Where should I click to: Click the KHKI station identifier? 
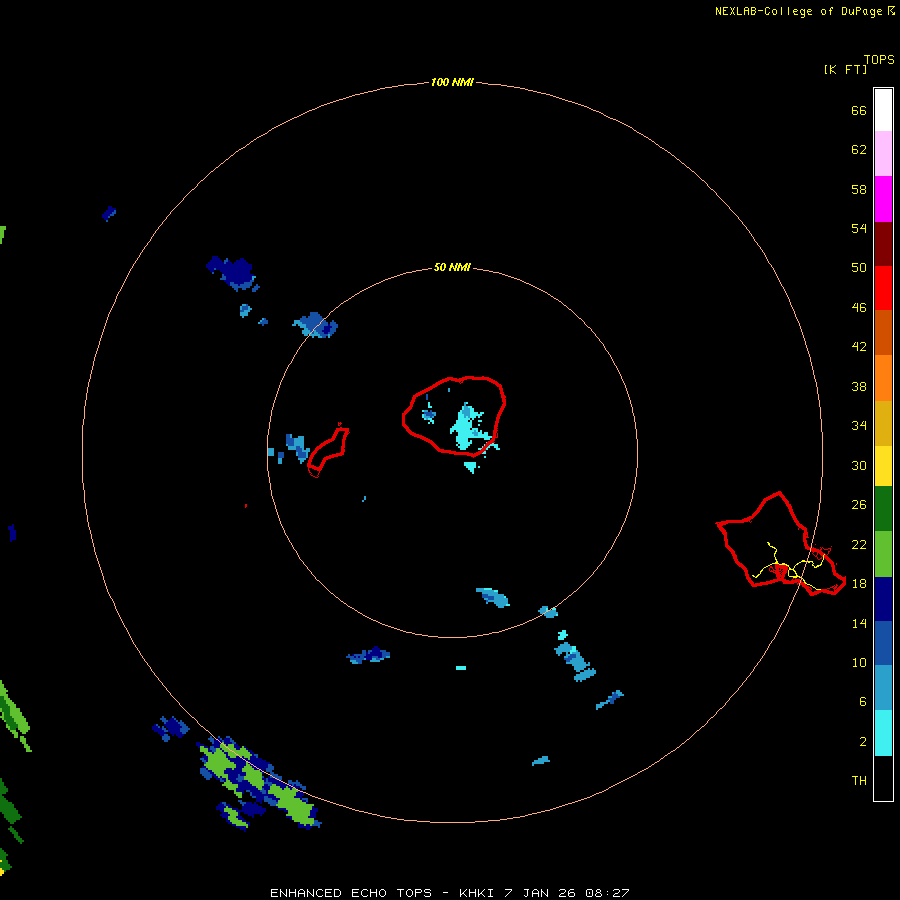click(x=476, y=893)
